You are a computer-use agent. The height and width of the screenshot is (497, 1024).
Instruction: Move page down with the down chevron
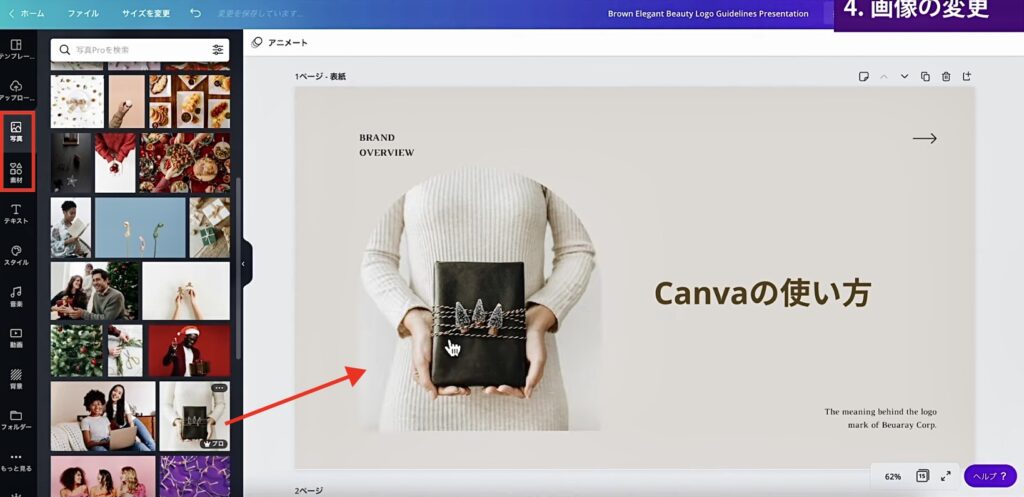coord(904,76)
